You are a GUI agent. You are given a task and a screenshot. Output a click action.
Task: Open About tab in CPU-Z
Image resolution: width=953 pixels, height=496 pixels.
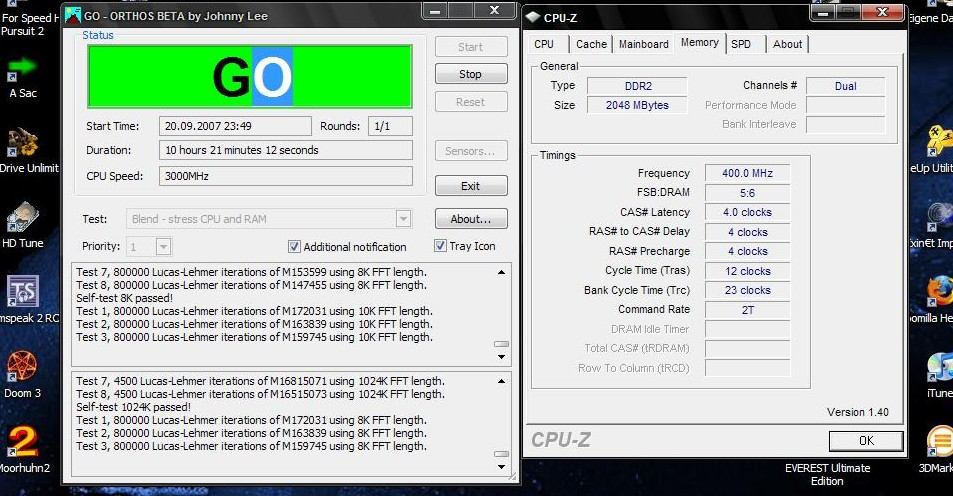click(787, 44)
